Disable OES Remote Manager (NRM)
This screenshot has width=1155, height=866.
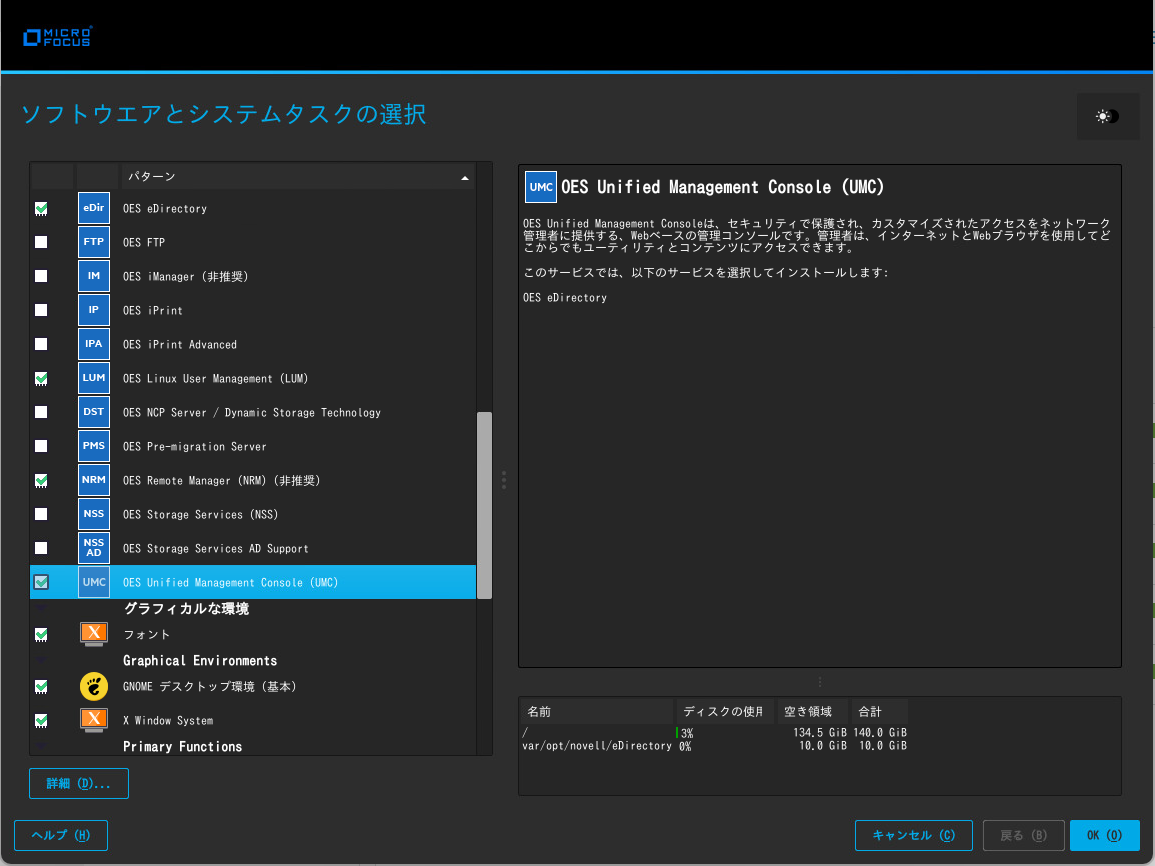(40, 480)
